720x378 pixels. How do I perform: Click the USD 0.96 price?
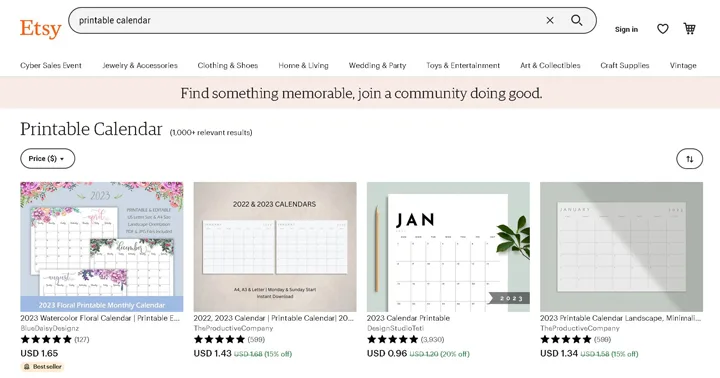(387, 353)
